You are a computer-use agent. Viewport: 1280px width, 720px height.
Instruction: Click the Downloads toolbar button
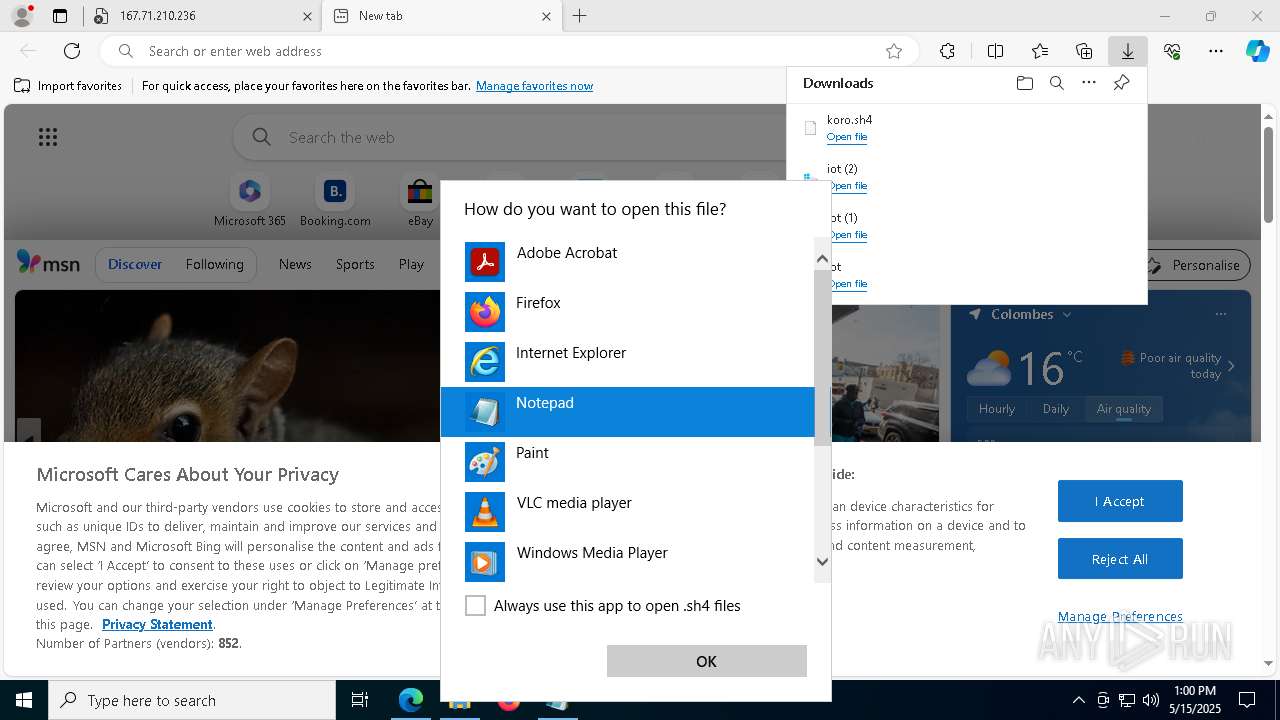[1127, 51]
